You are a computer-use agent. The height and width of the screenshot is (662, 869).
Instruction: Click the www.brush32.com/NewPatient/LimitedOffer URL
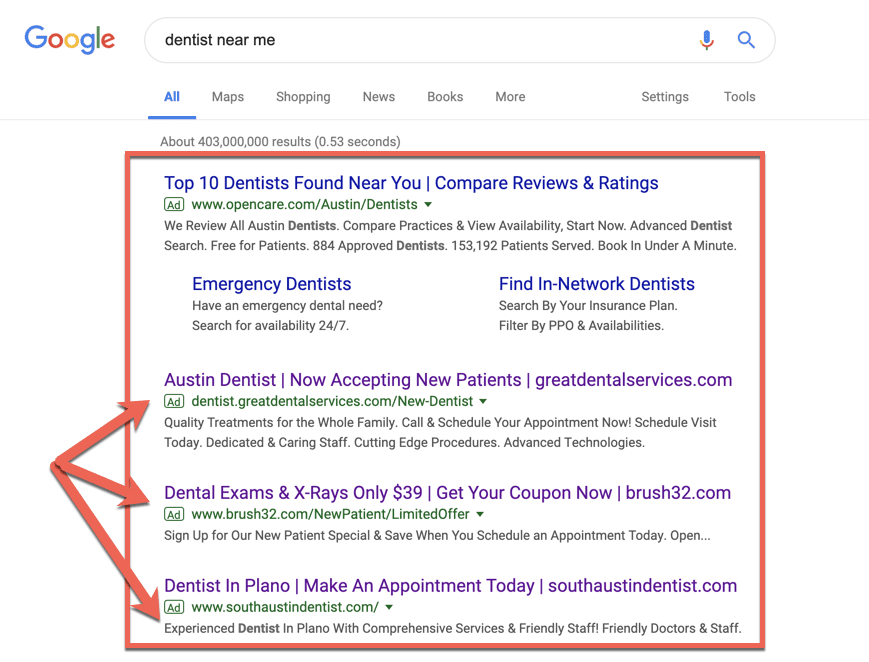coord(330,515)
